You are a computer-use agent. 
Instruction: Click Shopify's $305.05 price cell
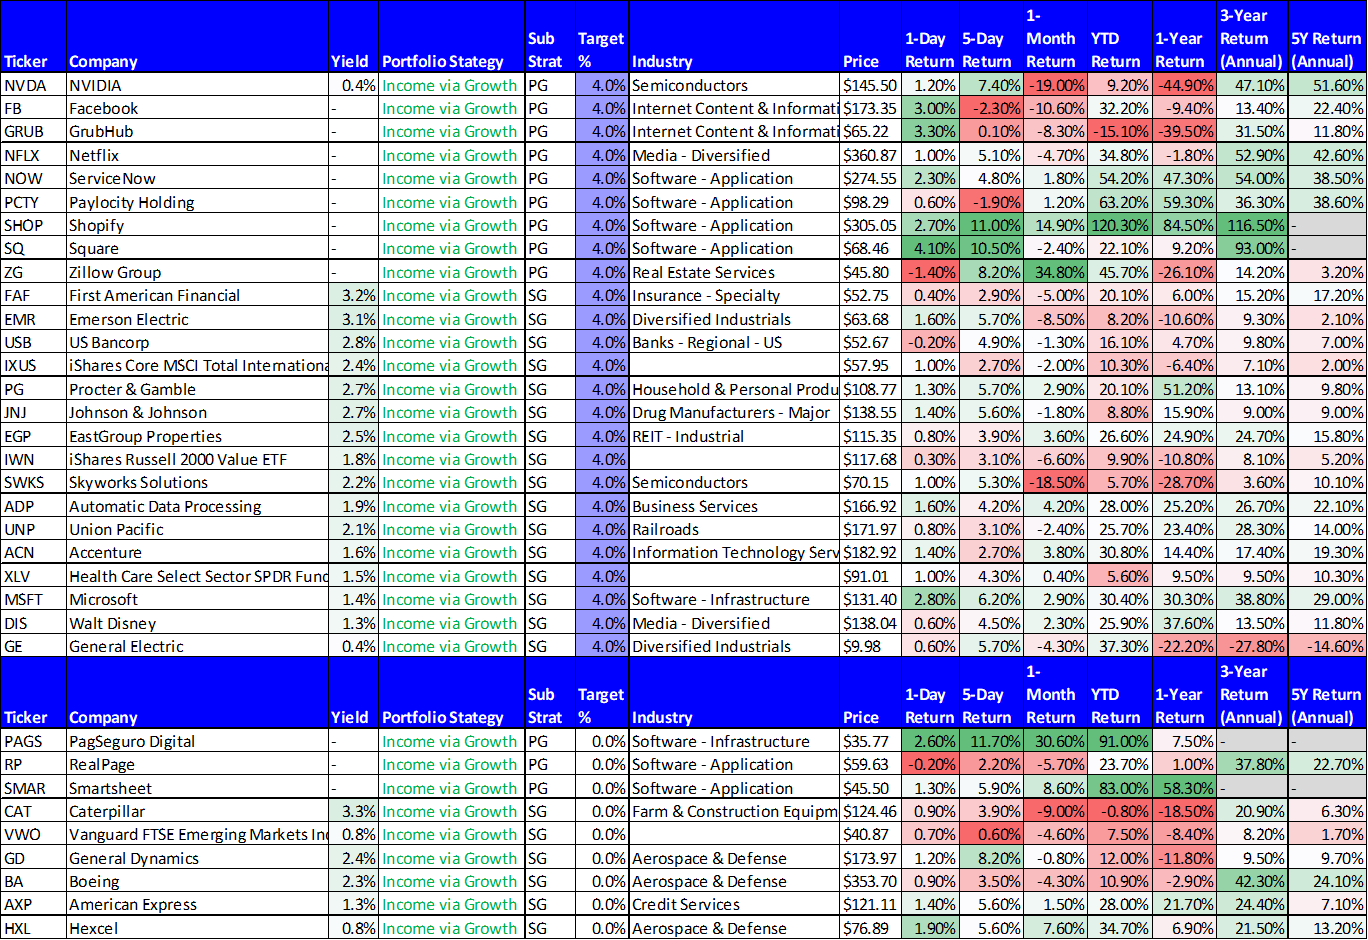click(x=870, y=225)
